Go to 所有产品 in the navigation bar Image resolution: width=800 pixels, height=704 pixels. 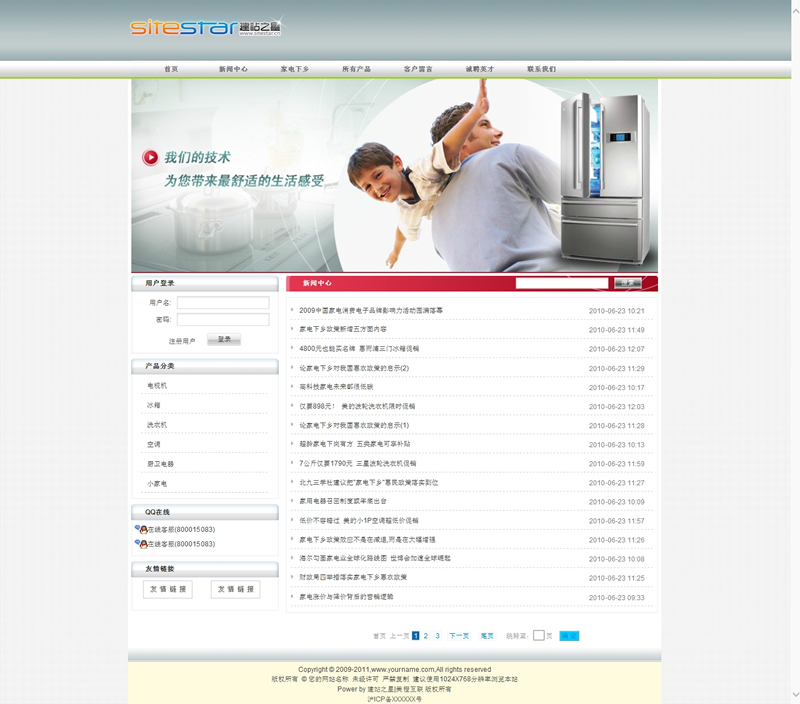coord(356,69)
